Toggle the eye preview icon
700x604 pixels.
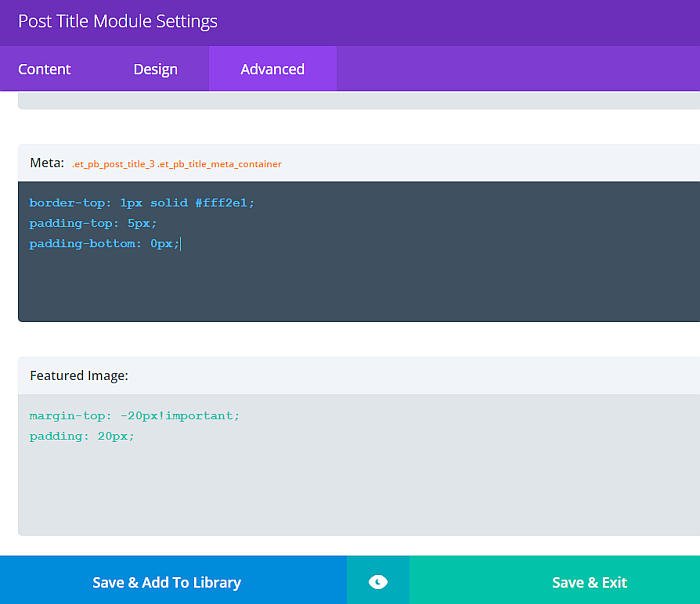click(378, 581)
